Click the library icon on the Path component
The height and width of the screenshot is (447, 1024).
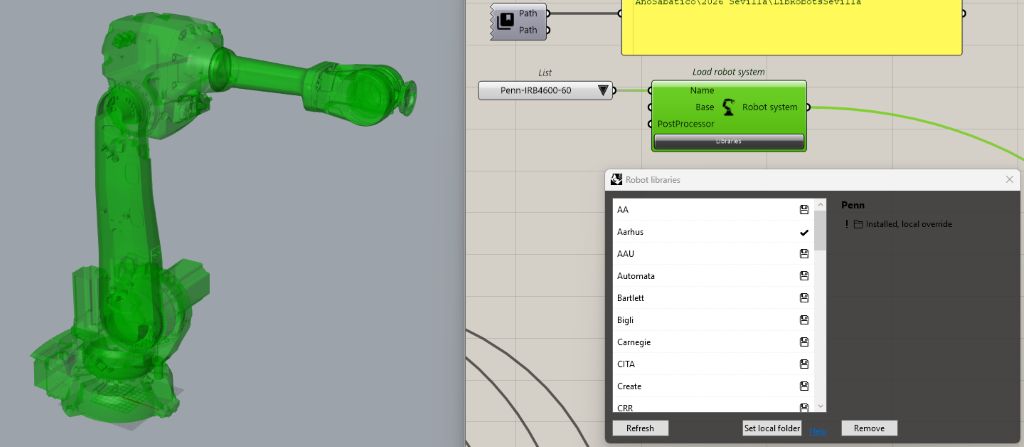pyautogui.click(x=505, y=22)
